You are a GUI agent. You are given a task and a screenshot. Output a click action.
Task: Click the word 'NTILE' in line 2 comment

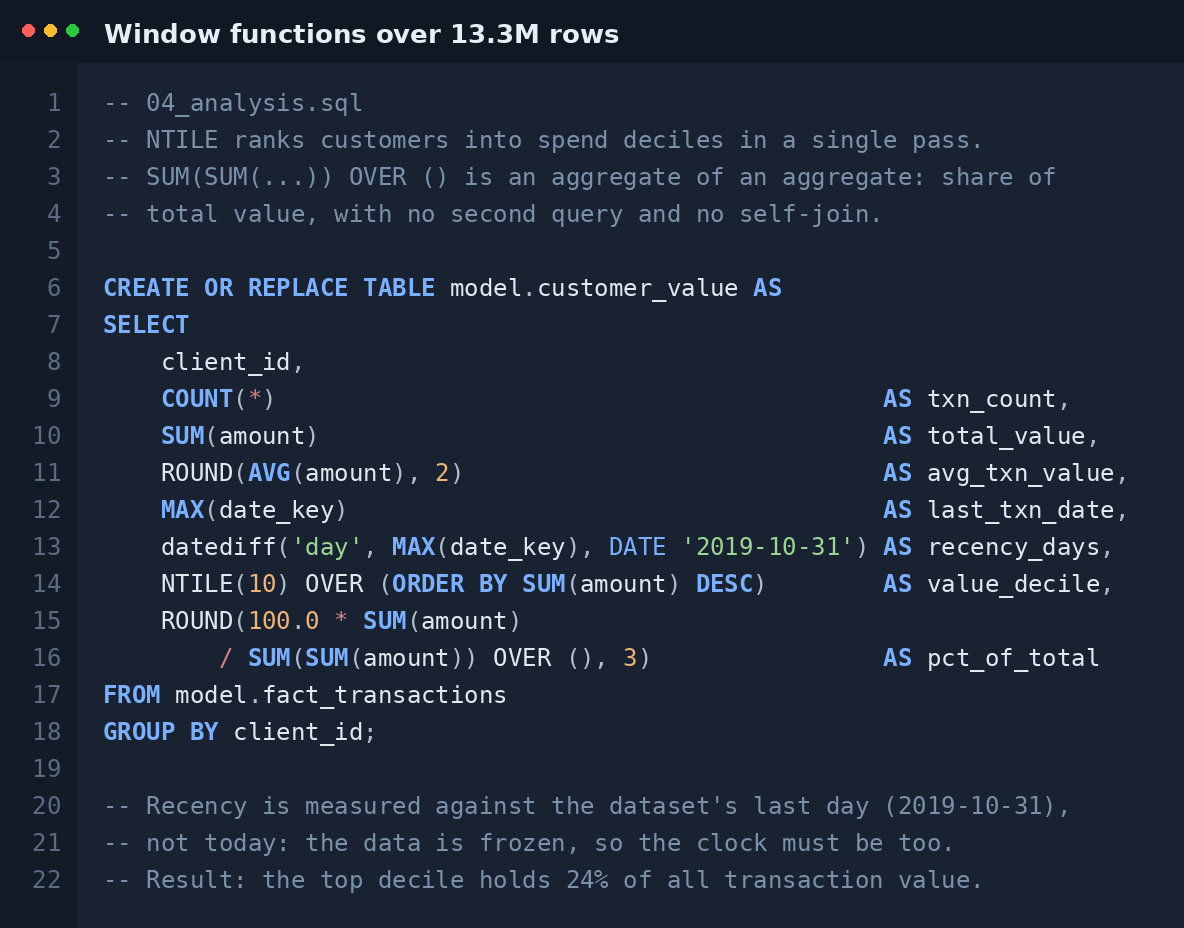(x=182, y=140)
